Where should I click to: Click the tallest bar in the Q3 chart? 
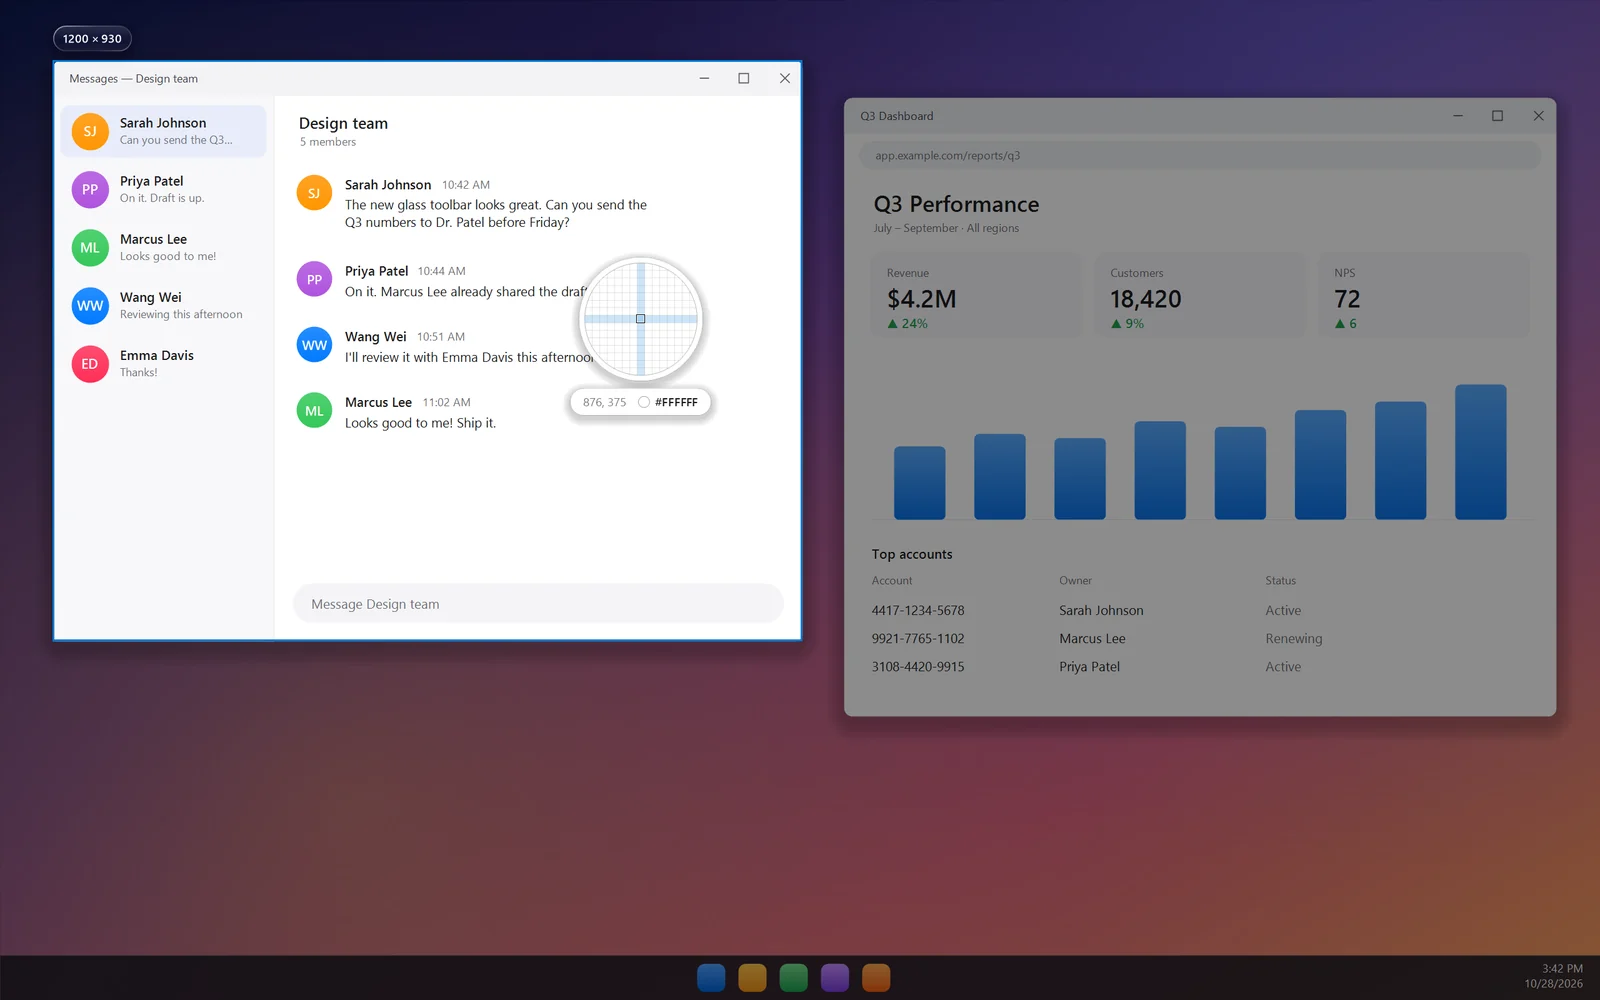[1480, 452]
